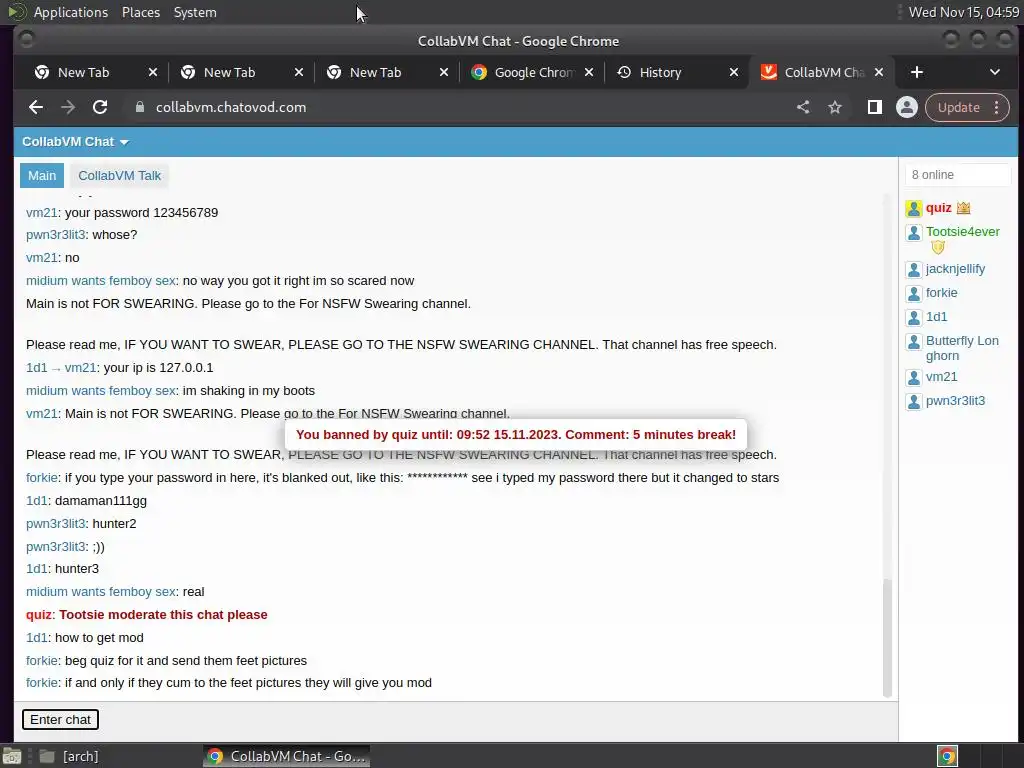Open Tootsie4ever in the online list
Screen dimensions: 1024x768
[x=963, y=232]
